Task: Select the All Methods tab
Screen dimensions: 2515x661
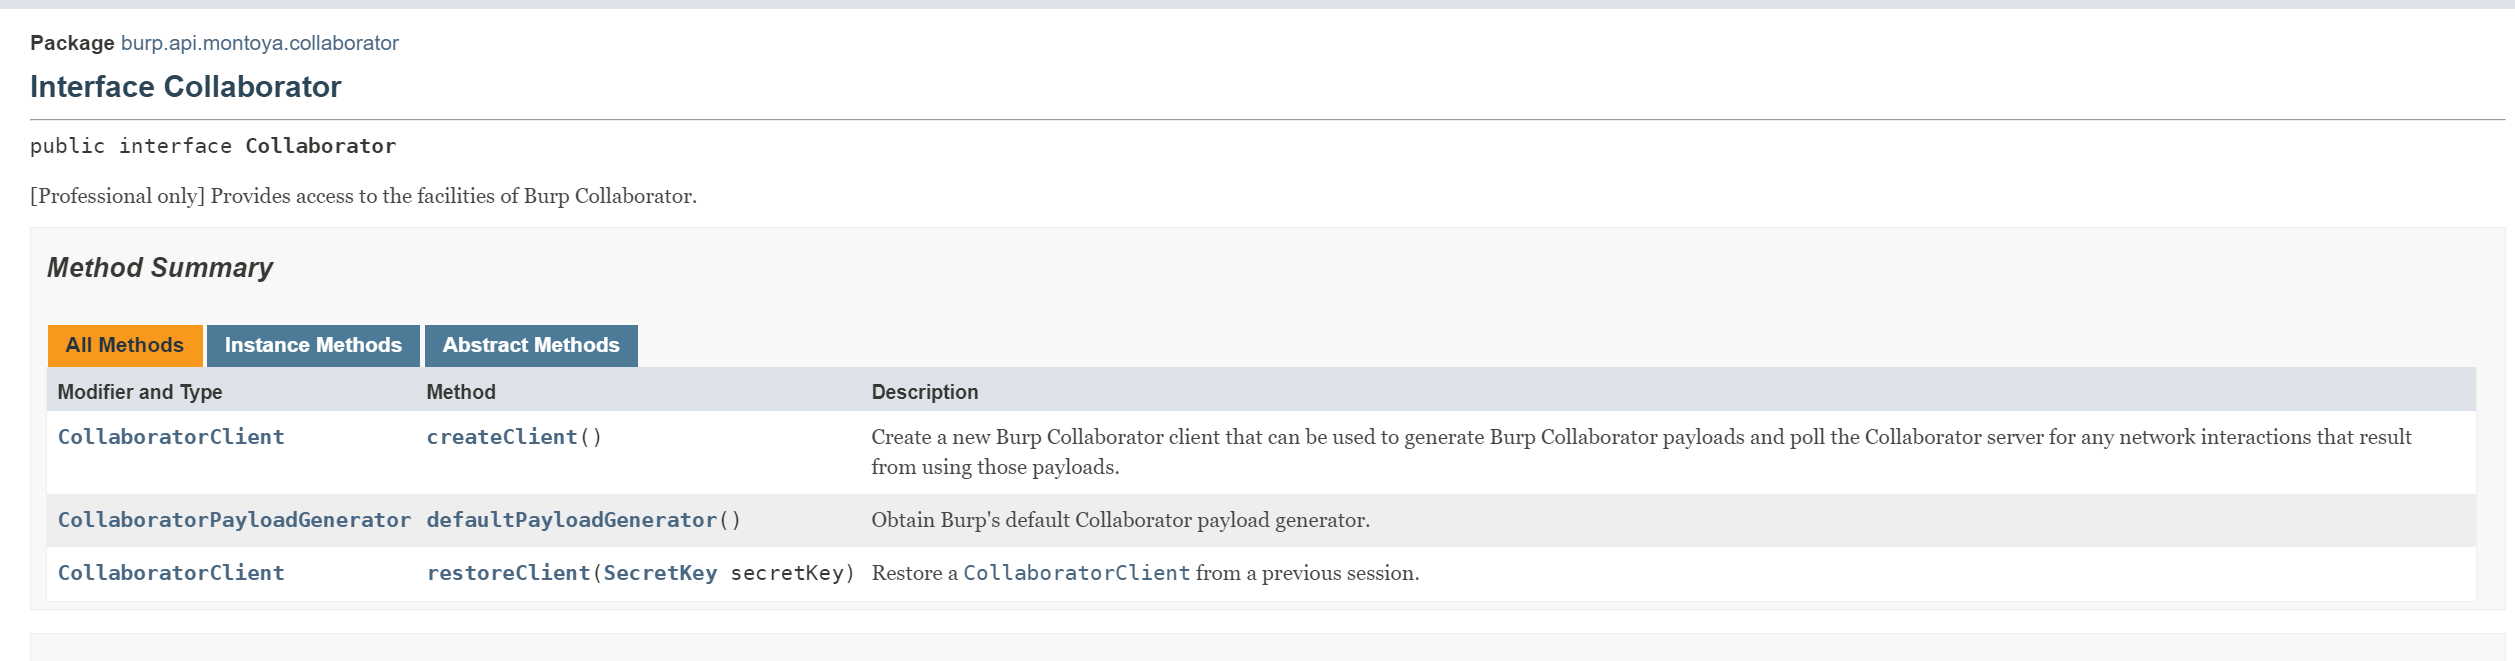Action: 125,345
